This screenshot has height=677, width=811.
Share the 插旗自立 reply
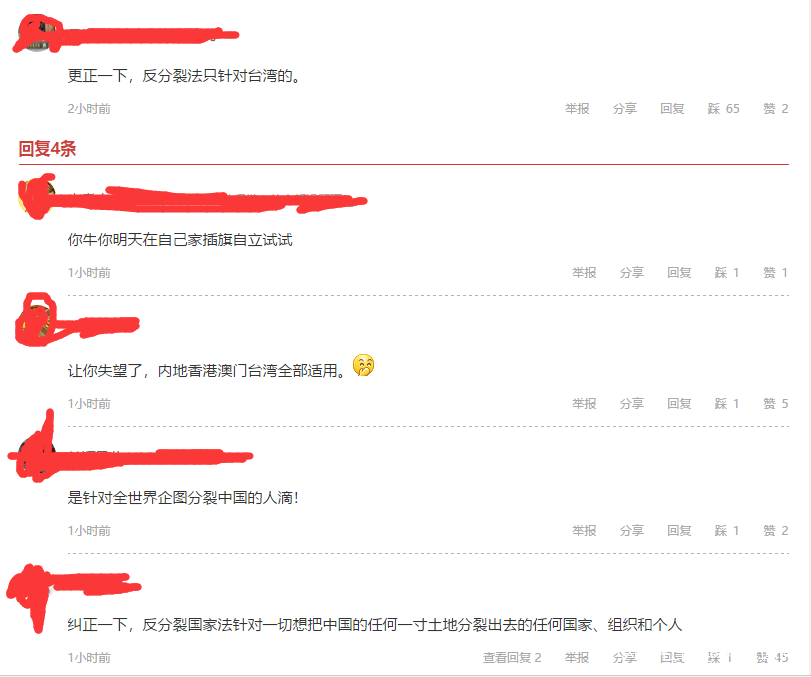(x=632, y=273)
